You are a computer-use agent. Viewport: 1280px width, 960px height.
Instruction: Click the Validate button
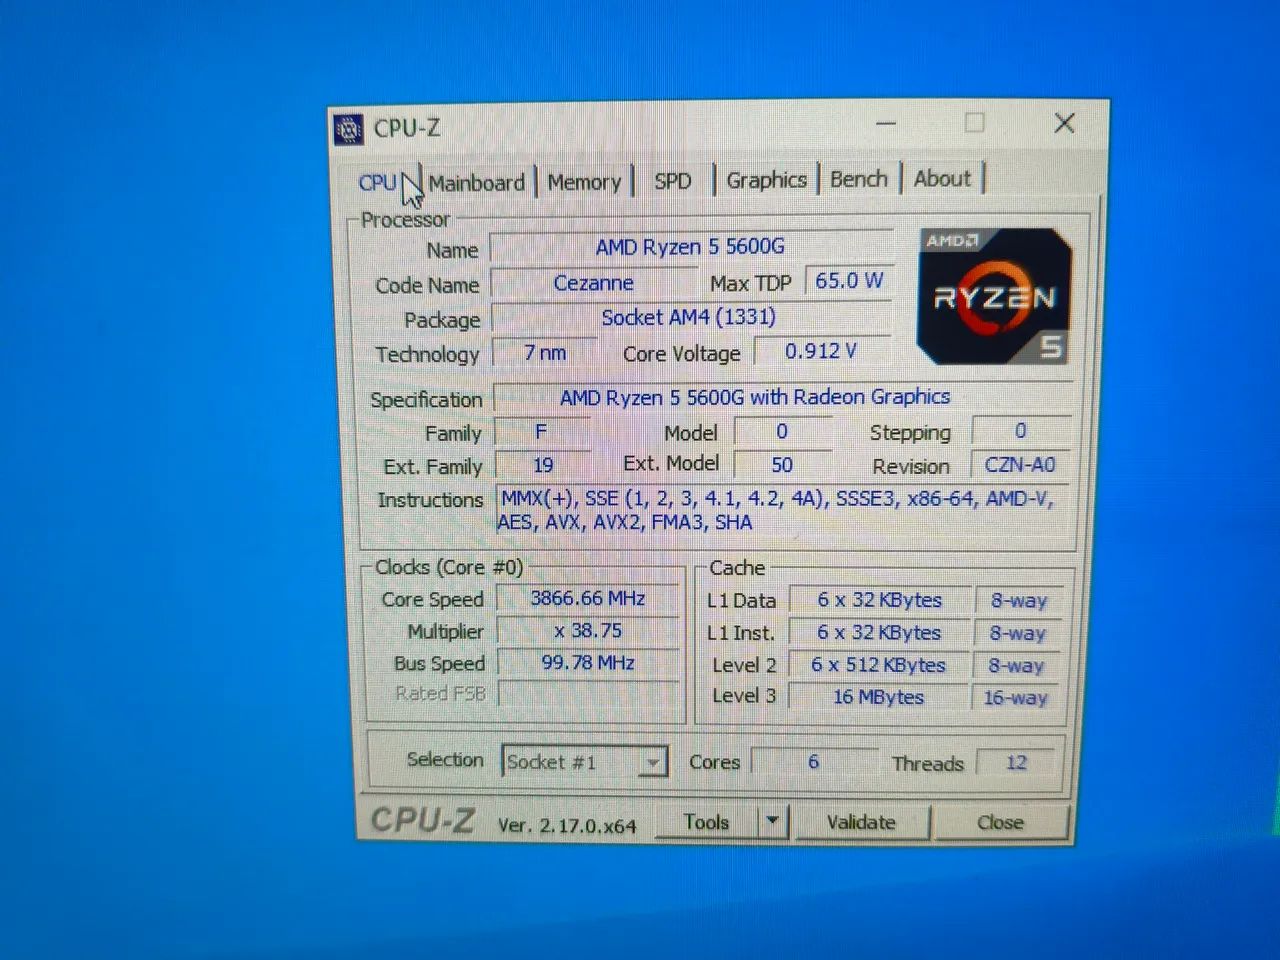tap(861, 822)
